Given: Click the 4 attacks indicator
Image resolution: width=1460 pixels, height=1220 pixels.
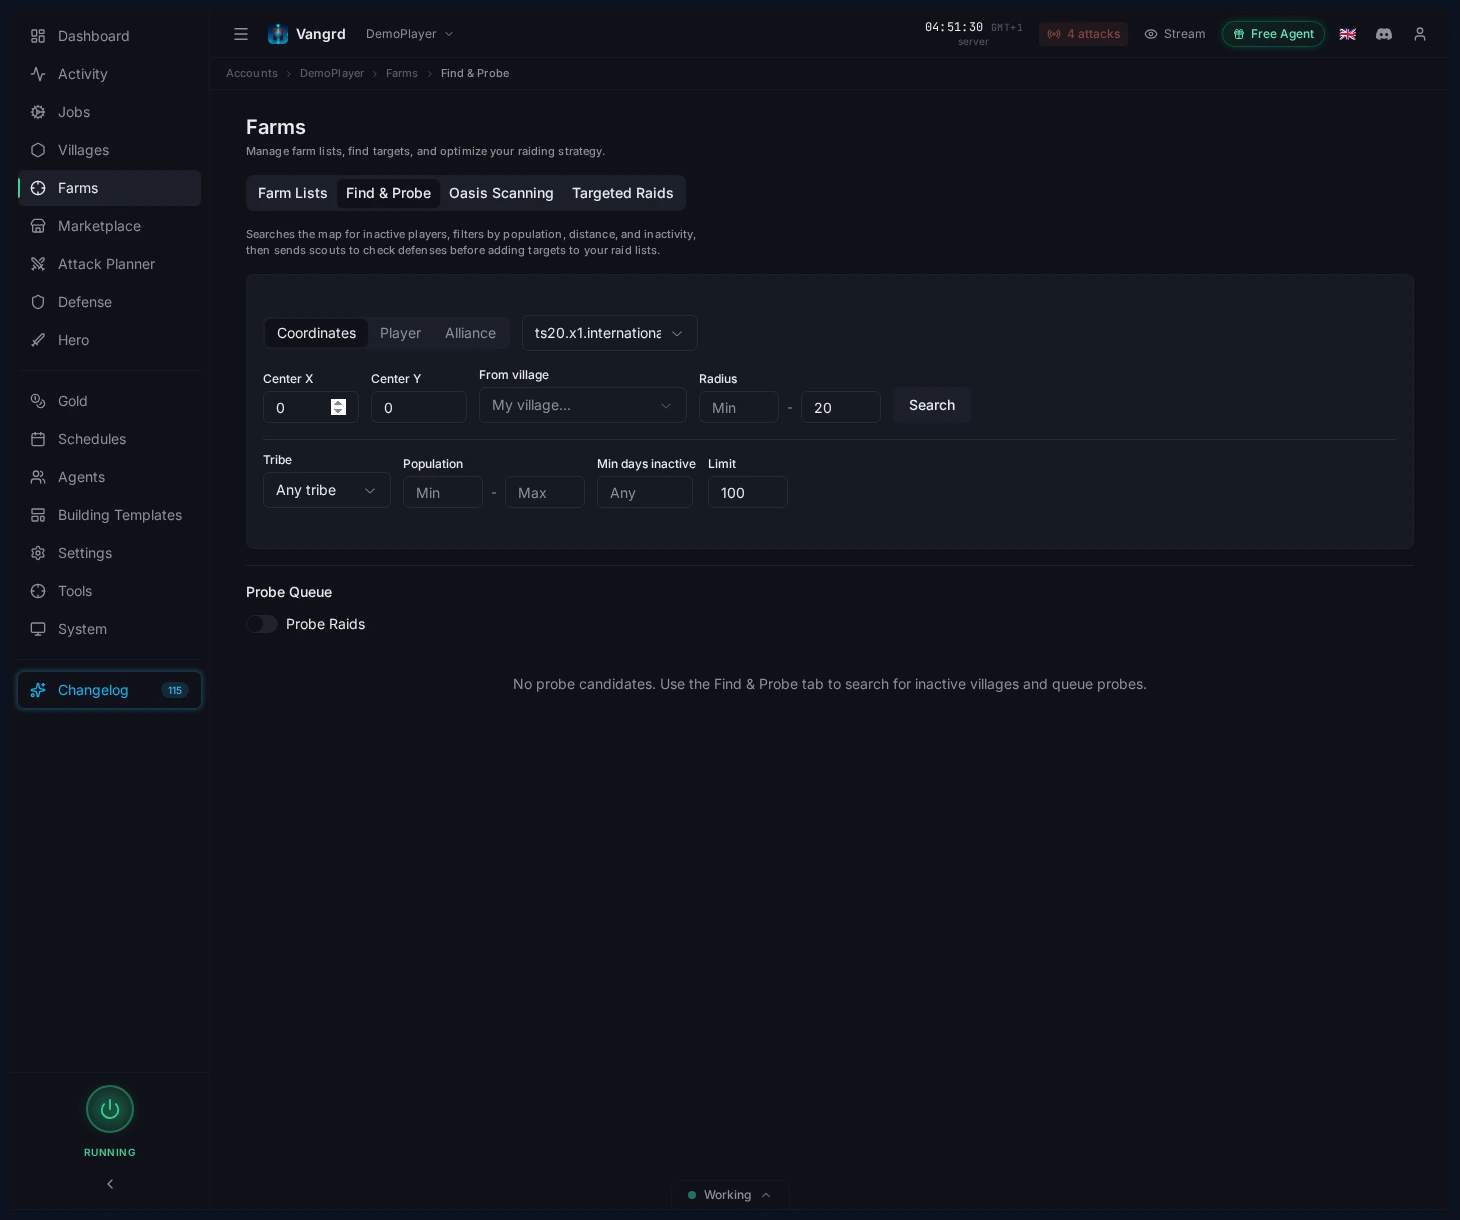Looking at the screenshot, I should (1083, 34).
